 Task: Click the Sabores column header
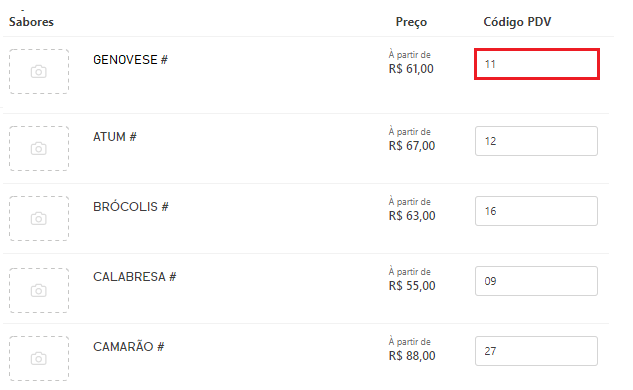point(31,22)
